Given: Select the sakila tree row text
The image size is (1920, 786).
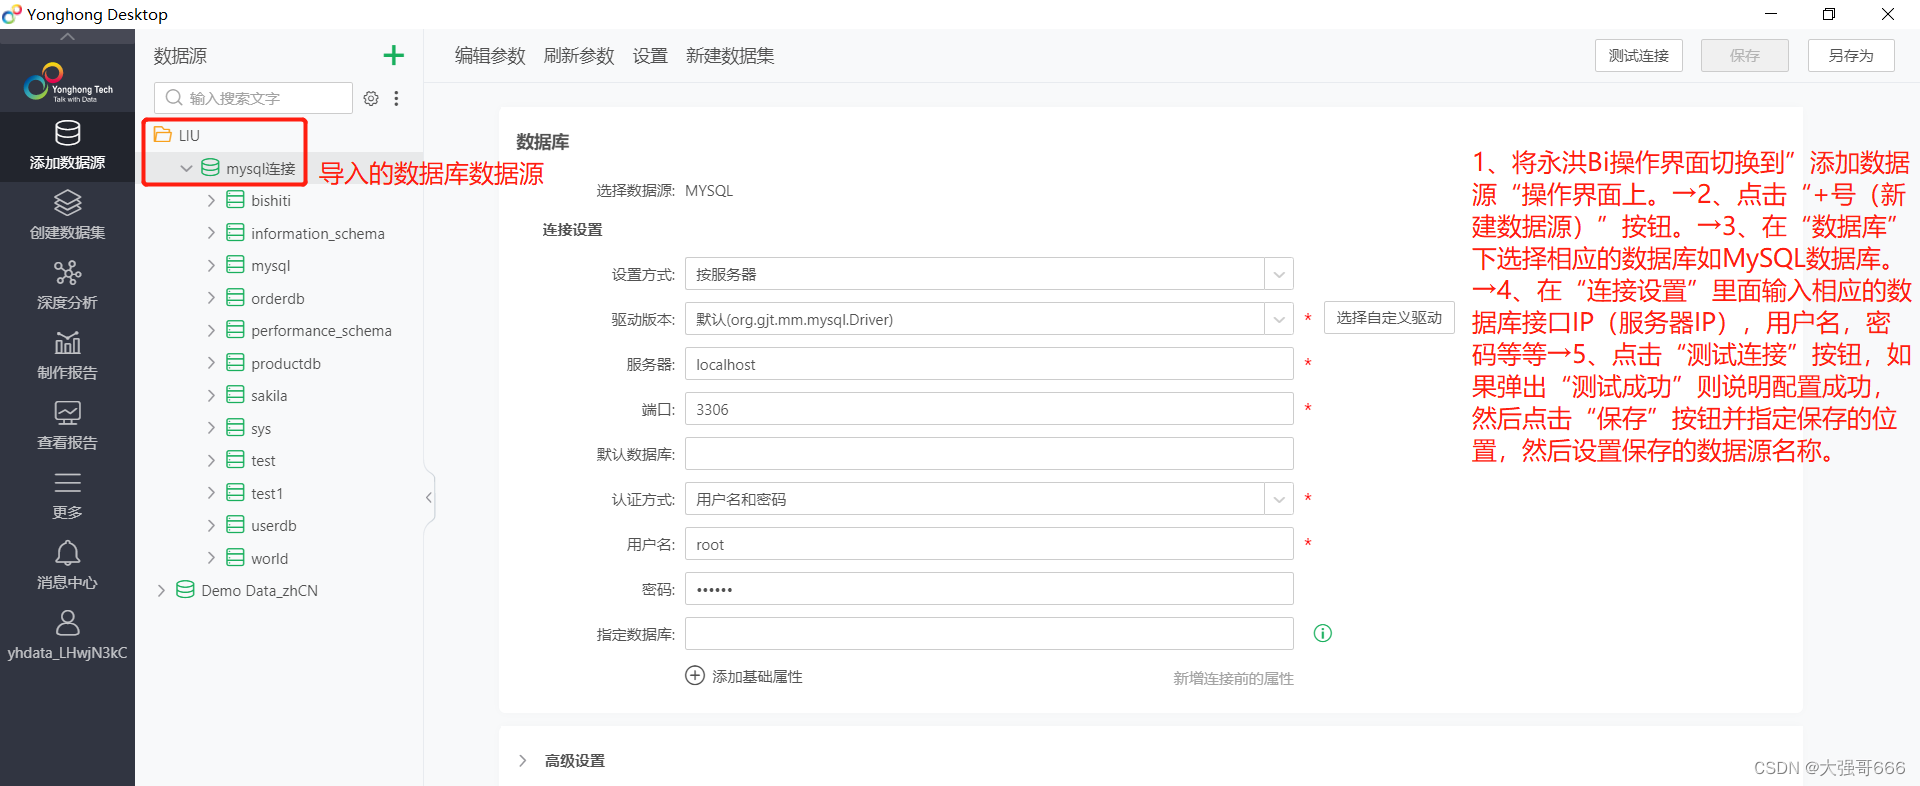Looking at the screenshot, I should pos(269,396).
